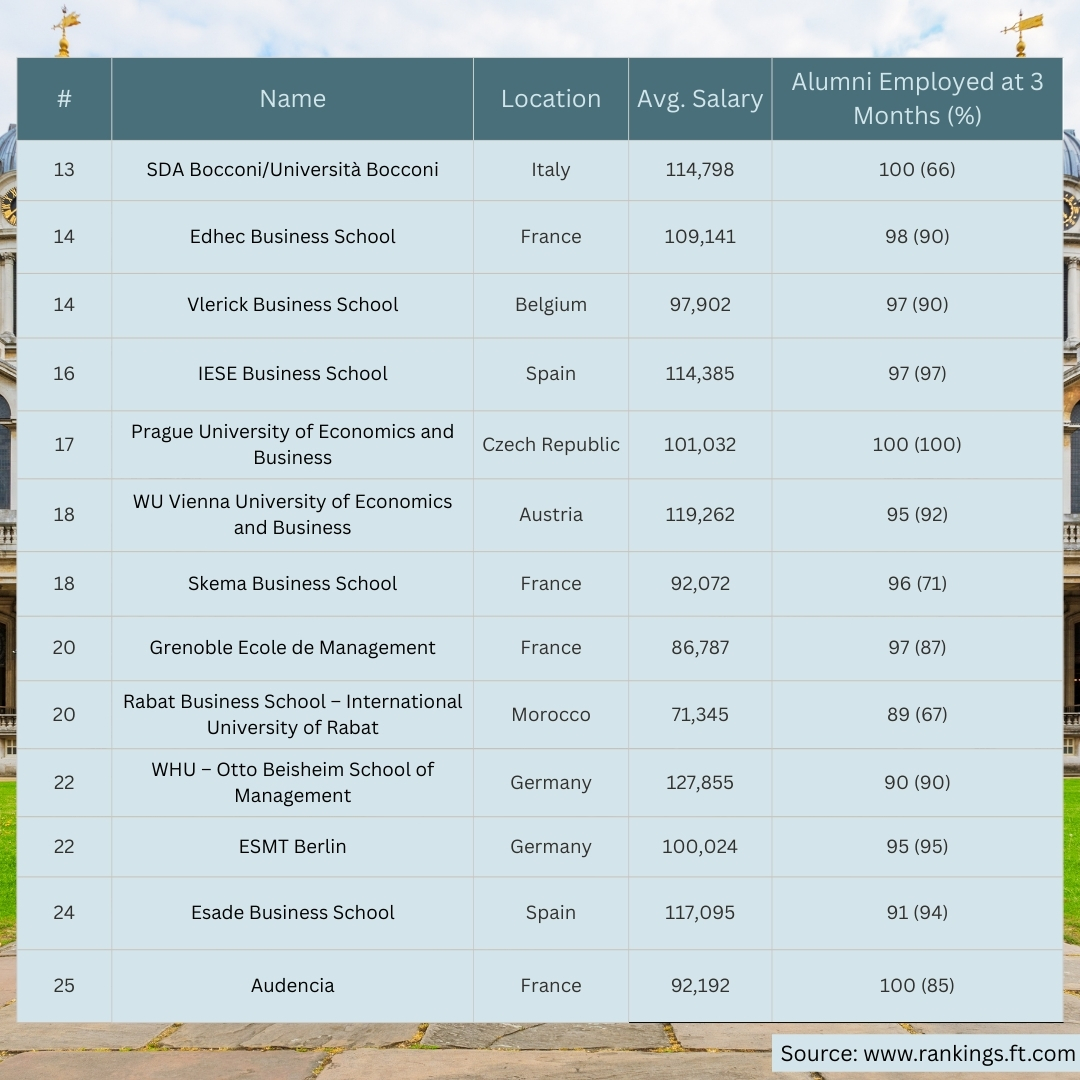The height and width of the screenshot is (1080, 1080).
Task: Click the Belgium location cell
Action: (x=550, y=305)
